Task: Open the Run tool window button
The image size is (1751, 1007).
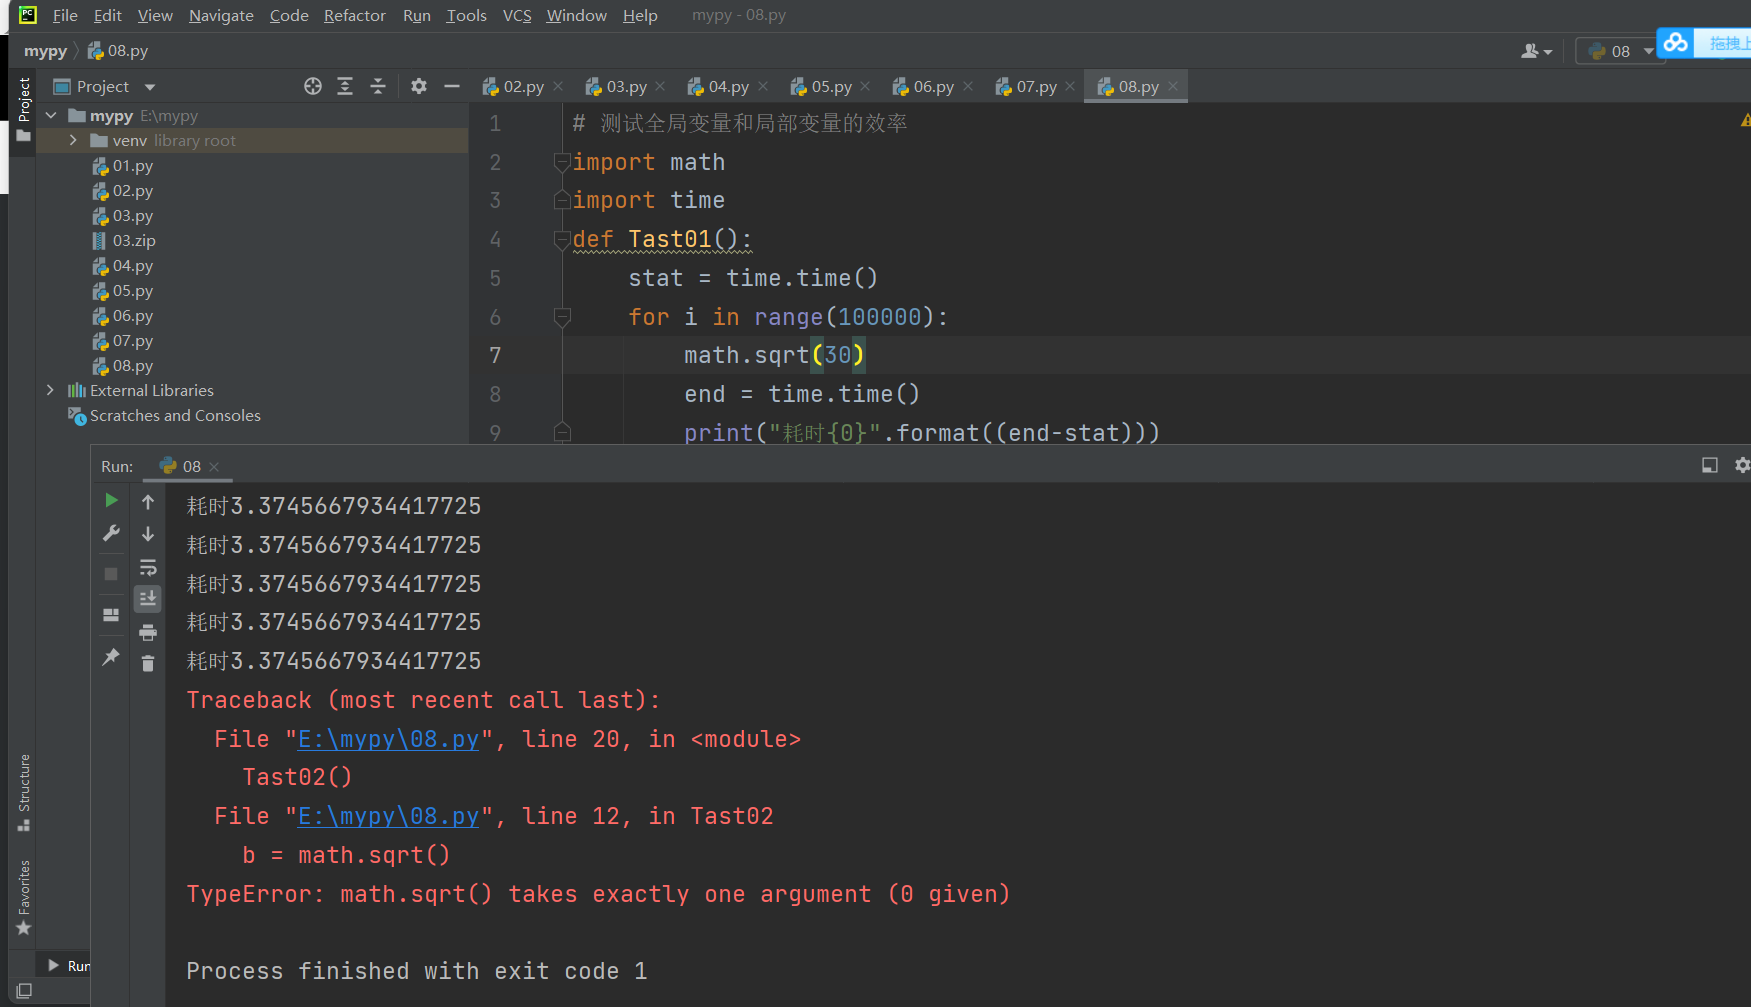Action: 69,966
